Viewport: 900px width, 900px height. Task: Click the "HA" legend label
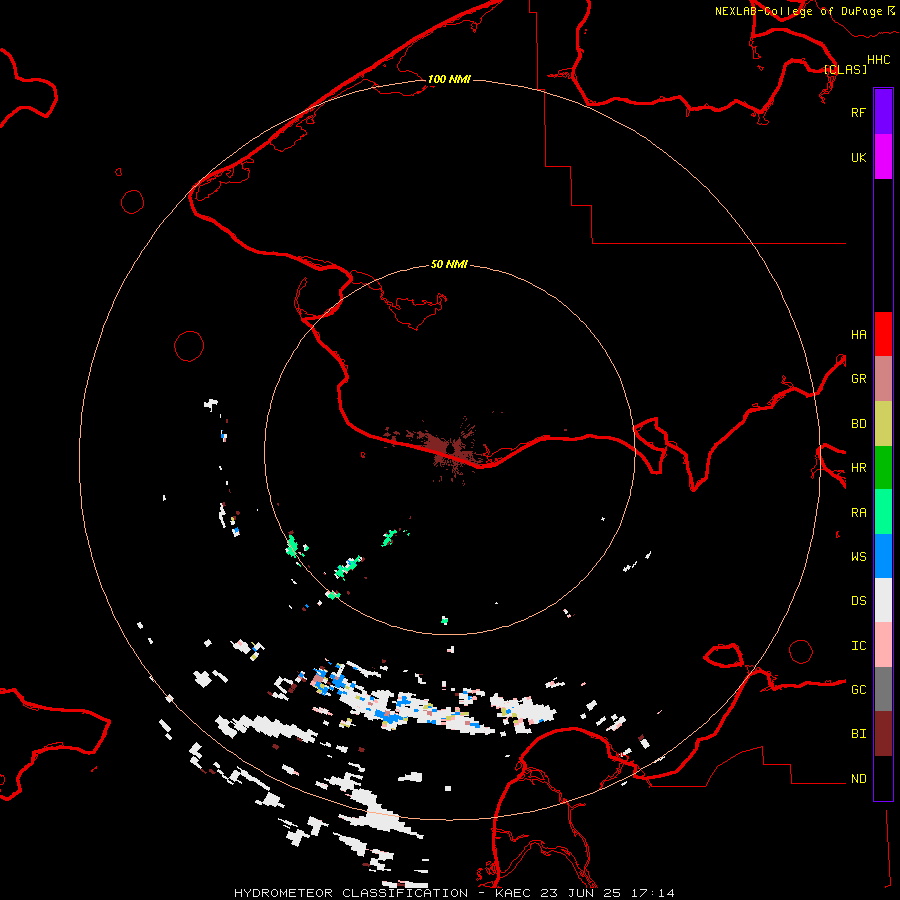point(858,334)
